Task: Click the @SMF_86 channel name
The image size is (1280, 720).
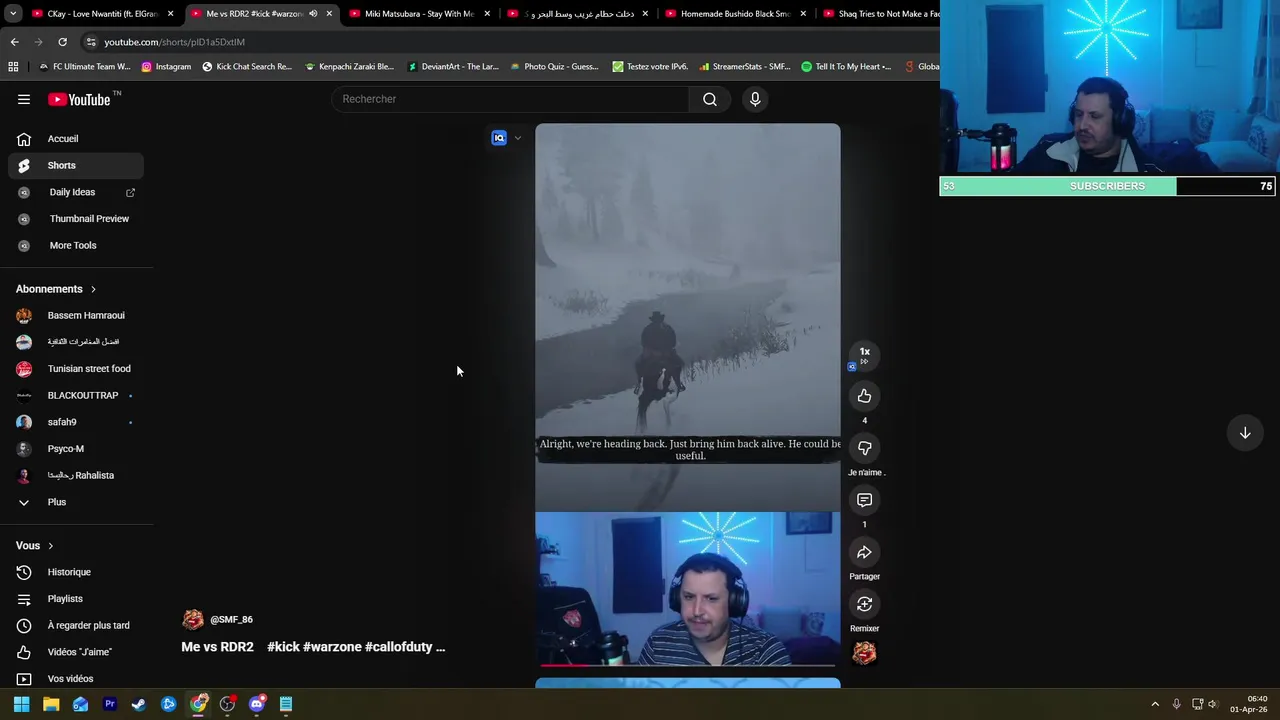Action: coord(231,620)
